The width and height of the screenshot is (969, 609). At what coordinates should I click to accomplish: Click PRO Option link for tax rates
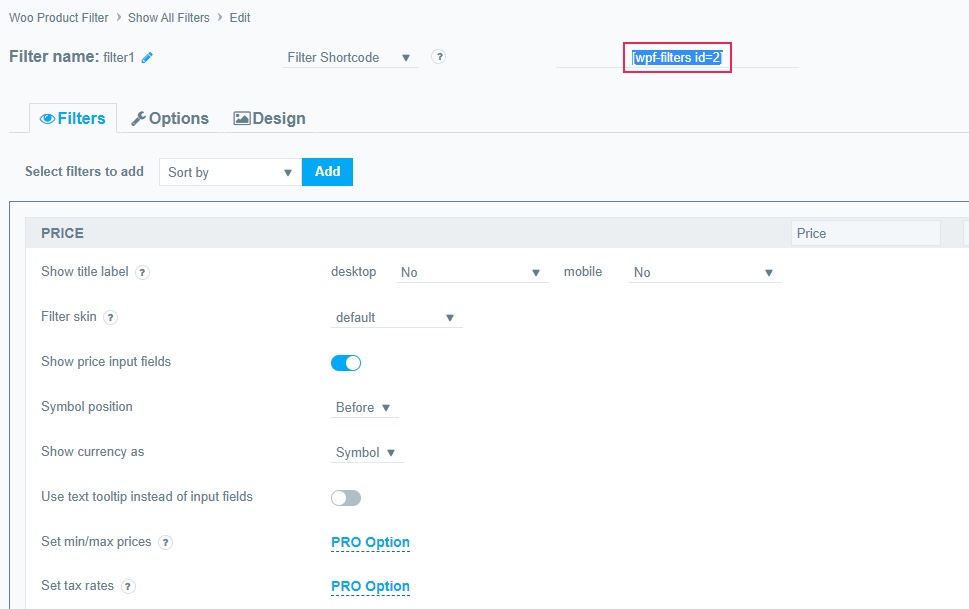tap(370, 586)
